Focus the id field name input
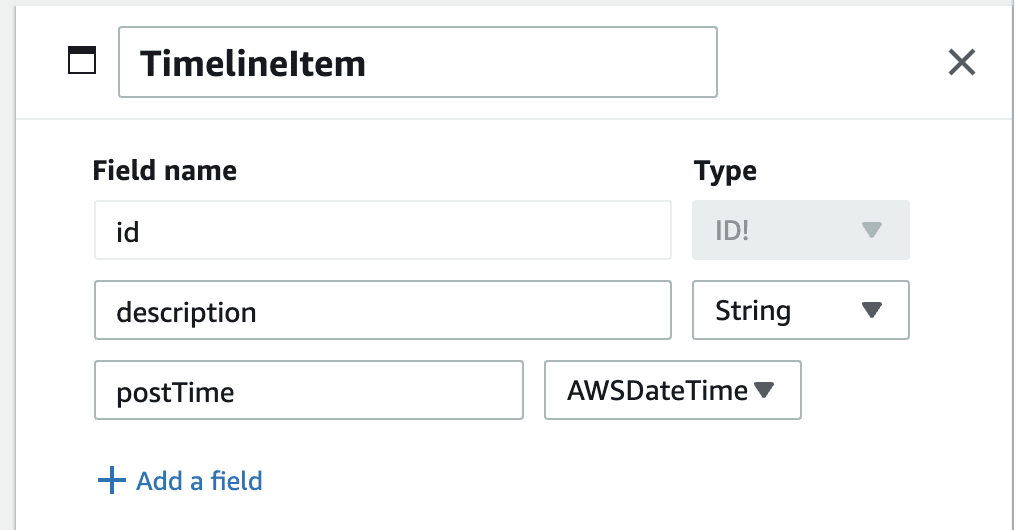Screen dimensions: 1016x530 pyautogui.click(x=383, y=230)
